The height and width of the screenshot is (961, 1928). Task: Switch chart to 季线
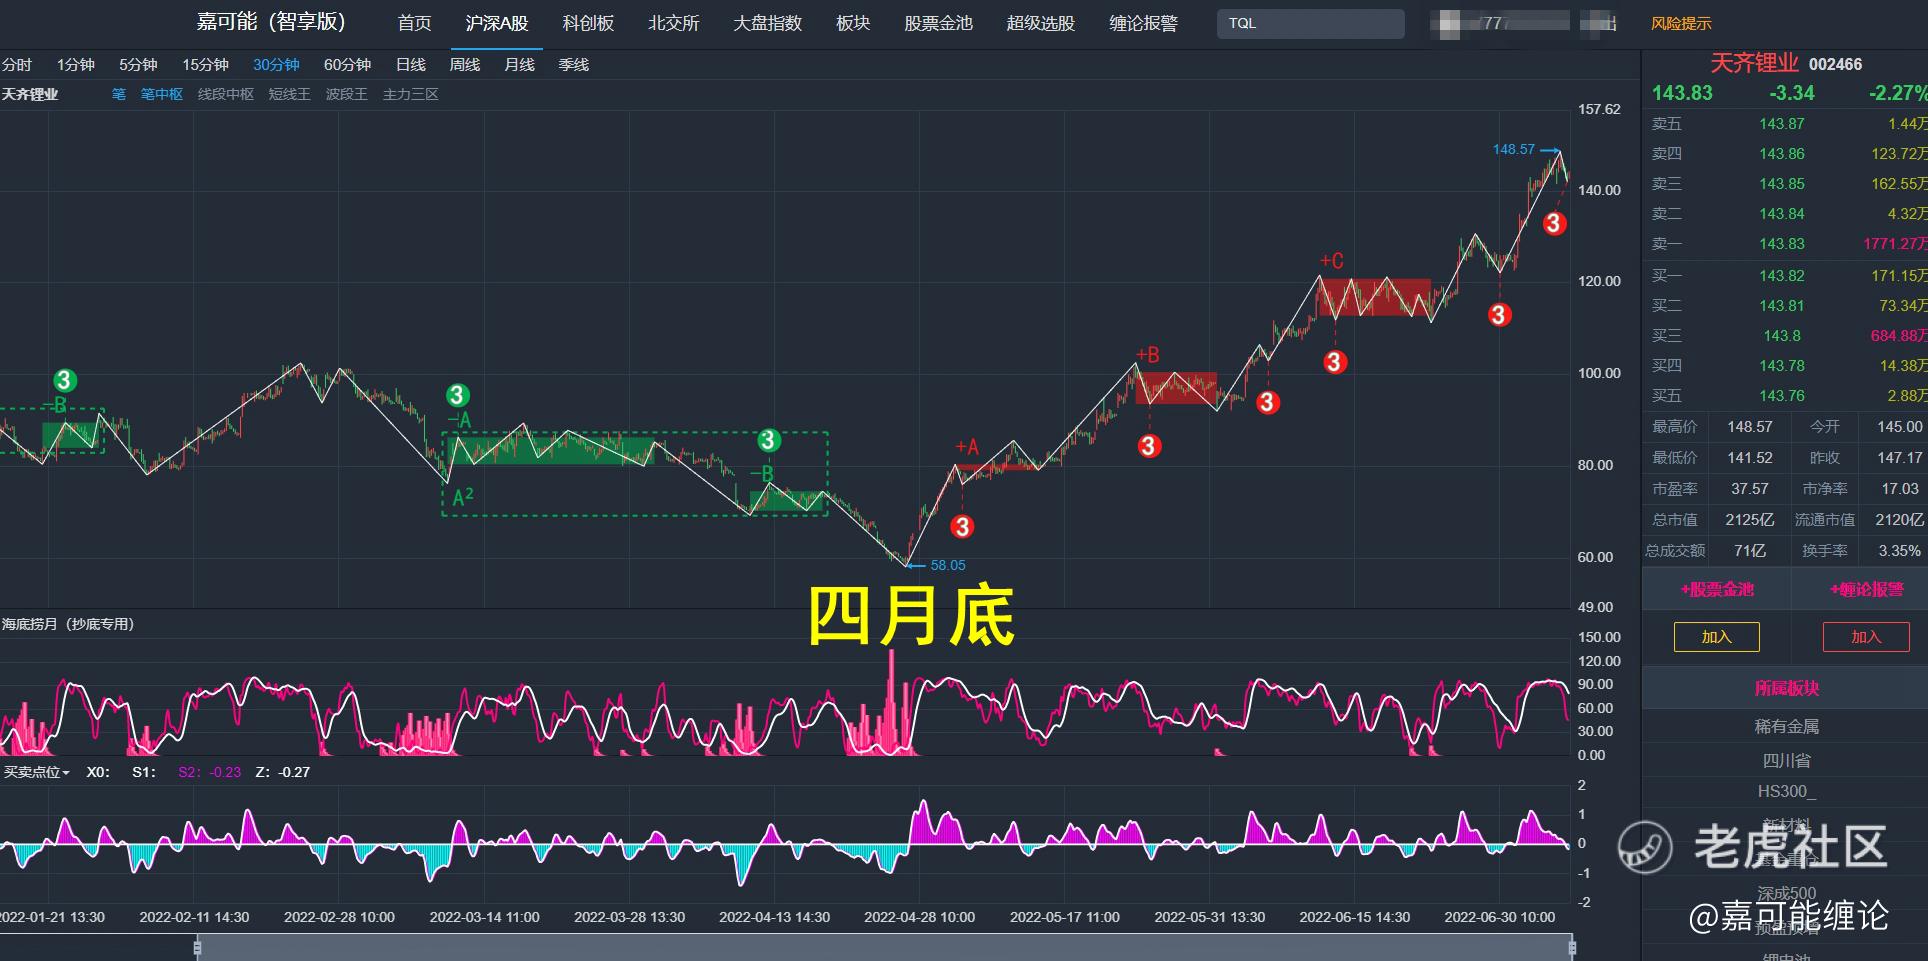pos(573,65)
